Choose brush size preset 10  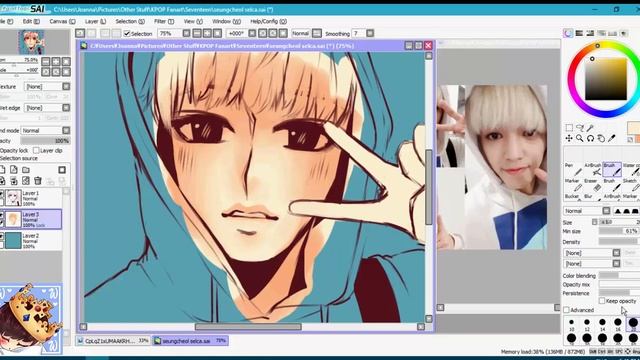[571, 324]
